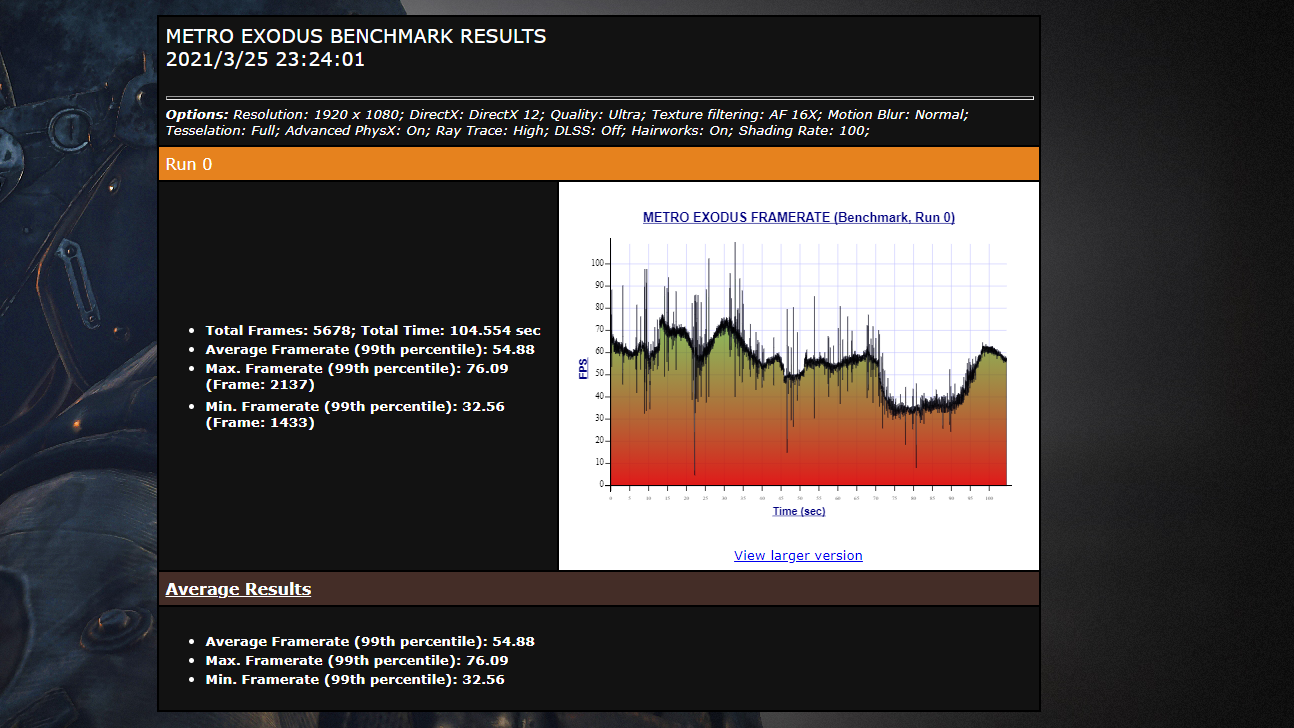Screen dimensions: 1294x728
Task: Click the Frame: 1433 text
Action: pos(260,423)
